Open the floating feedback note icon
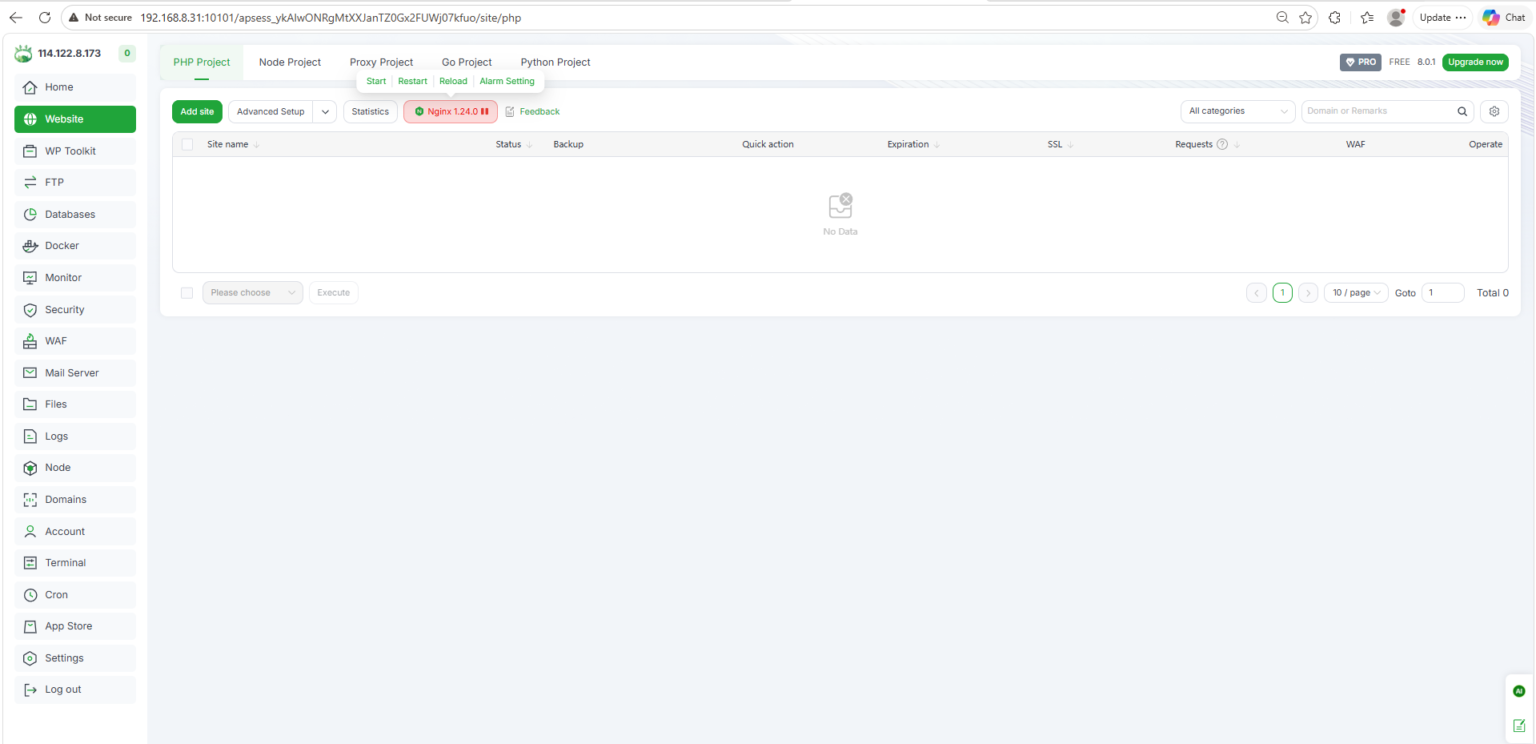1536x744 pixels. coord(1519,725)
